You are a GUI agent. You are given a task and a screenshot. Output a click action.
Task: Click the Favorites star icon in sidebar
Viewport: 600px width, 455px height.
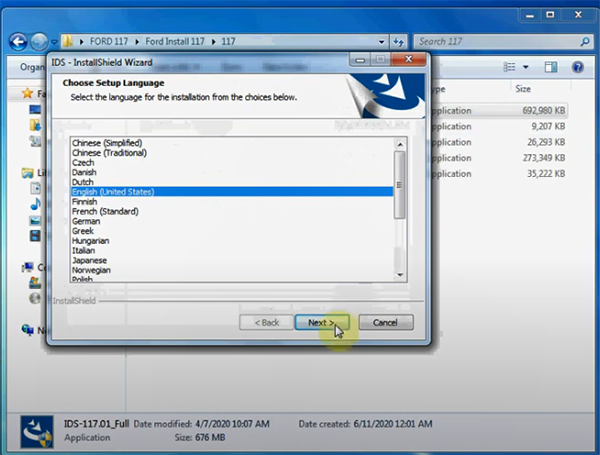click(27, 93)
